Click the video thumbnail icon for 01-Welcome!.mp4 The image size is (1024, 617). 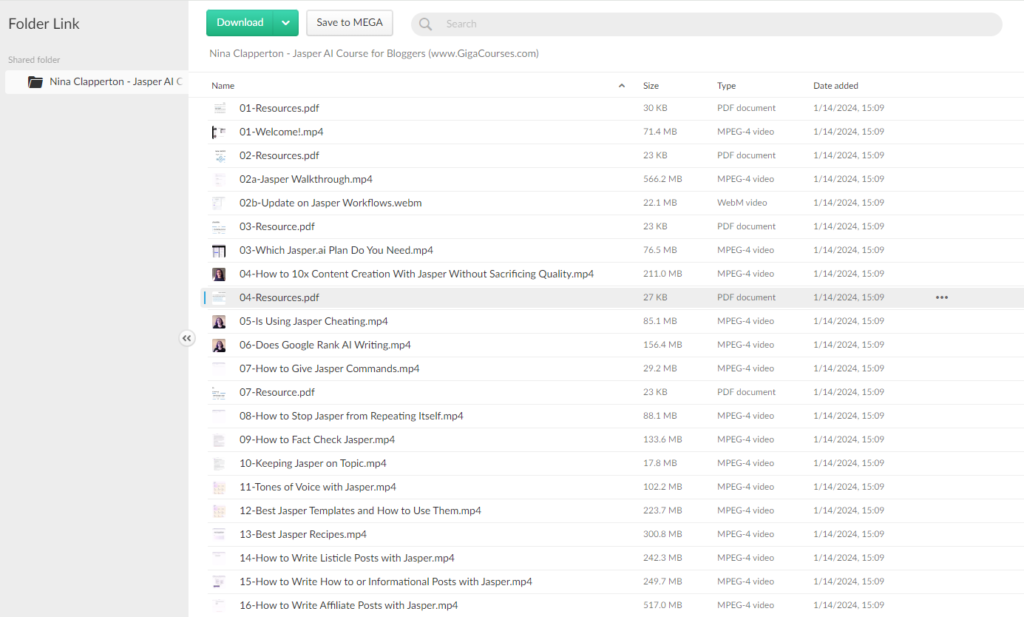coord(219,132)
